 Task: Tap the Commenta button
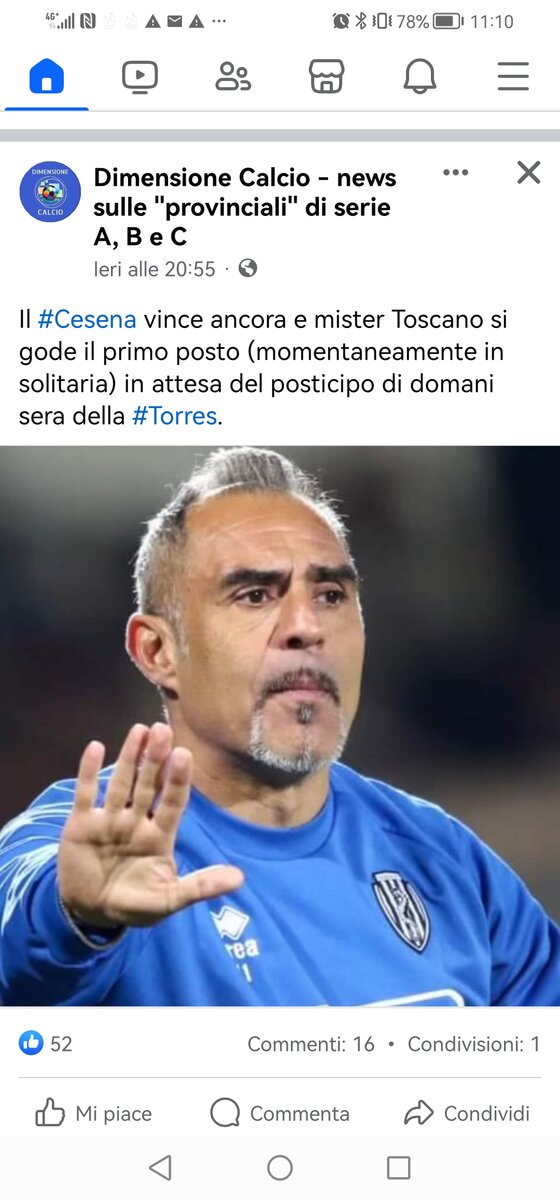tap(280, 1113)
